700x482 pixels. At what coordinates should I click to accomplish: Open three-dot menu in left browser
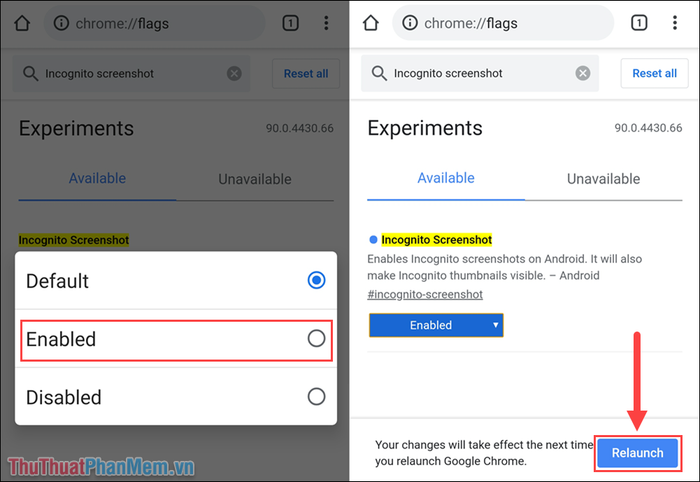point(326,23)
